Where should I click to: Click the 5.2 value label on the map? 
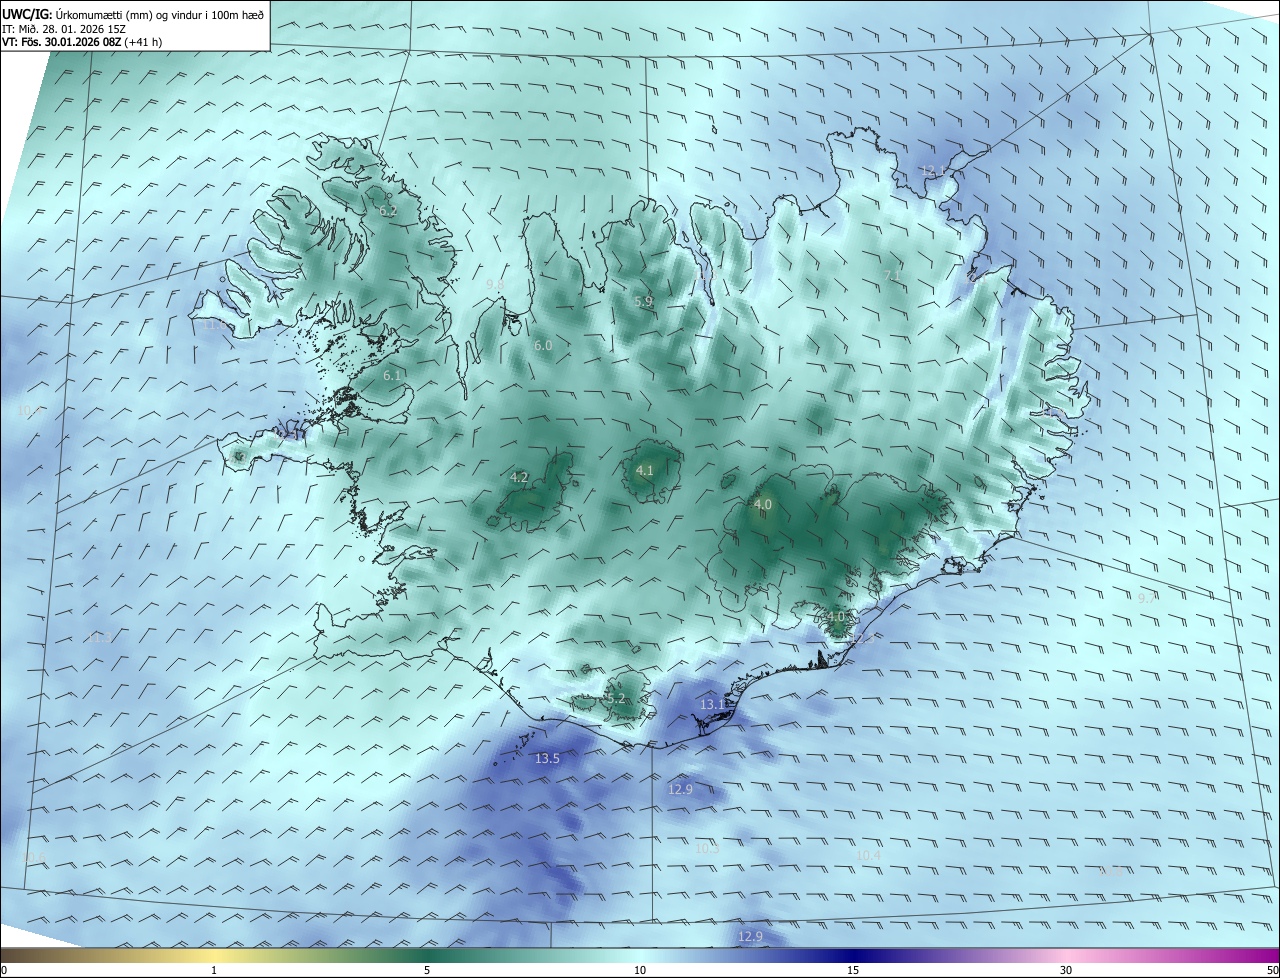(x=615, y=699)
